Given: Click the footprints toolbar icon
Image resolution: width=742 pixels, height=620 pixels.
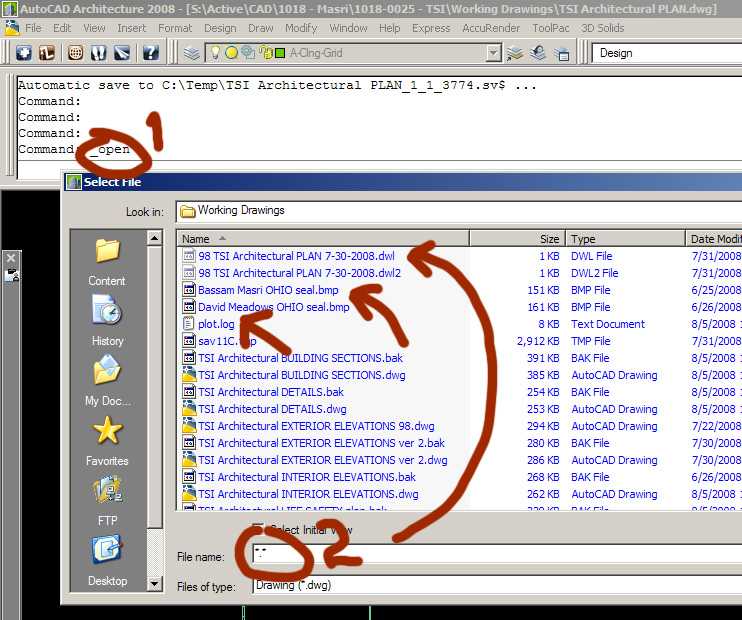Looking at the screenshot, I should (x=98, y=53).
